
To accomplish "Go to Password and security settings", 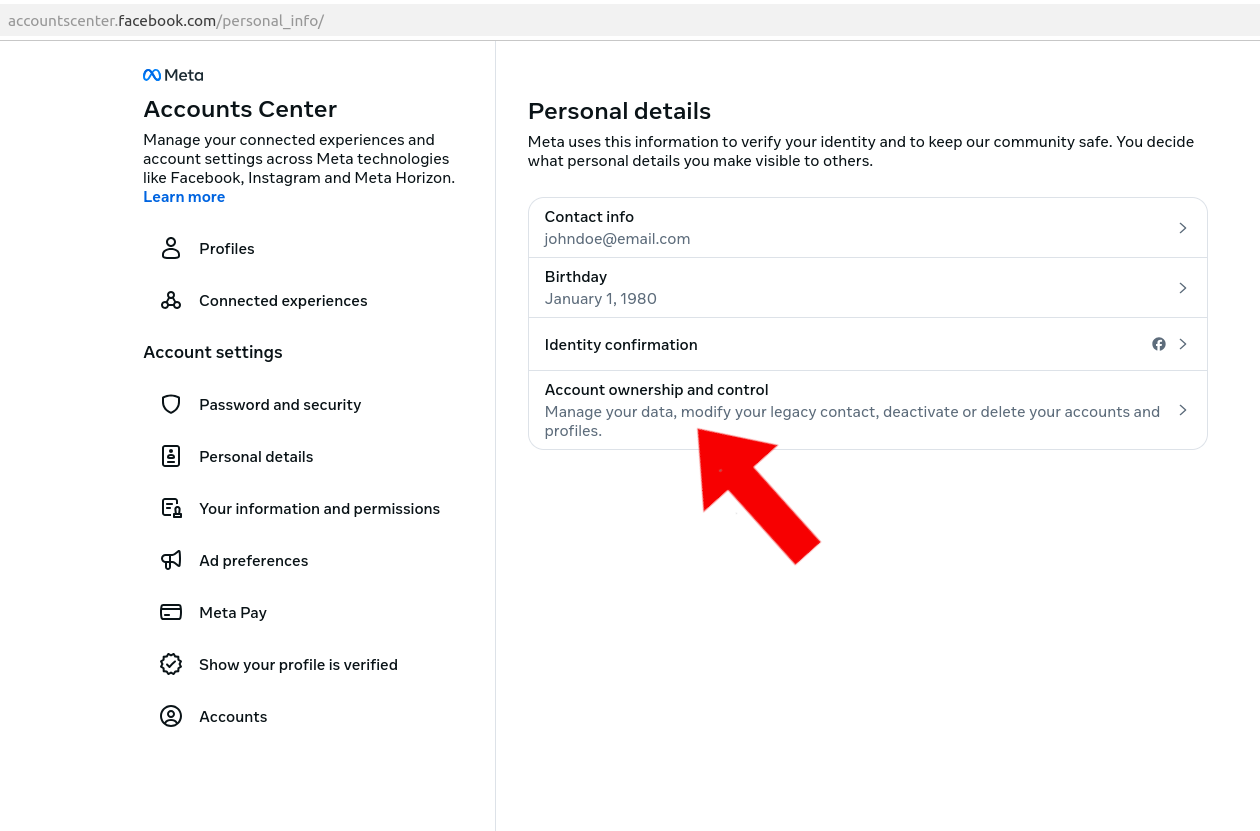I will (x=280, y=404).
